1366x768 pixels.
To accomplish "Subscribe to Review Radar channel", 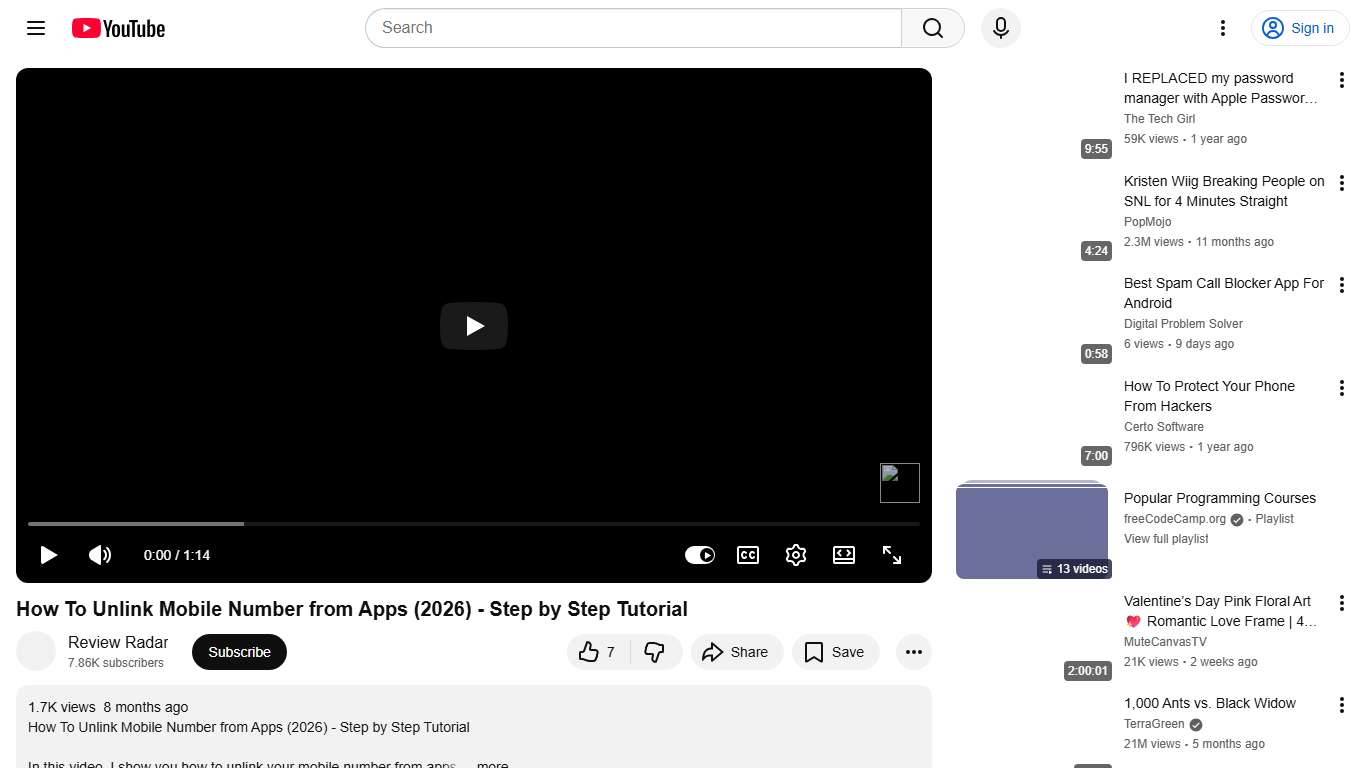I will tap(239, 651).
